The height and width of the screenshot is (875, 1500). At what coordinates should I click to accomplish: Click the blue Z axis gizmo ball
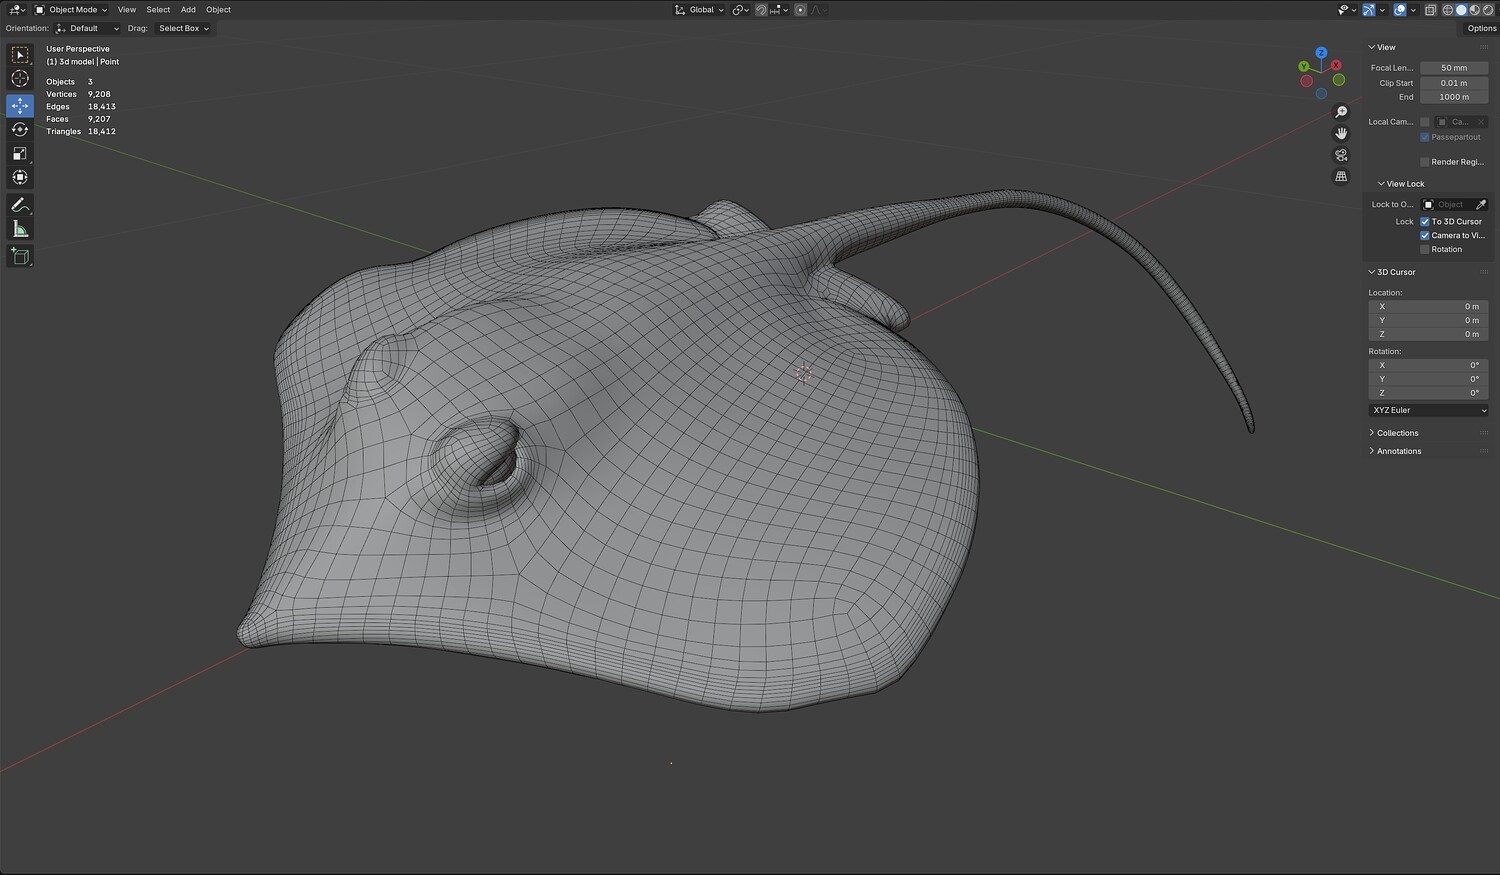pyautogui.click(x=1321, y=53)
